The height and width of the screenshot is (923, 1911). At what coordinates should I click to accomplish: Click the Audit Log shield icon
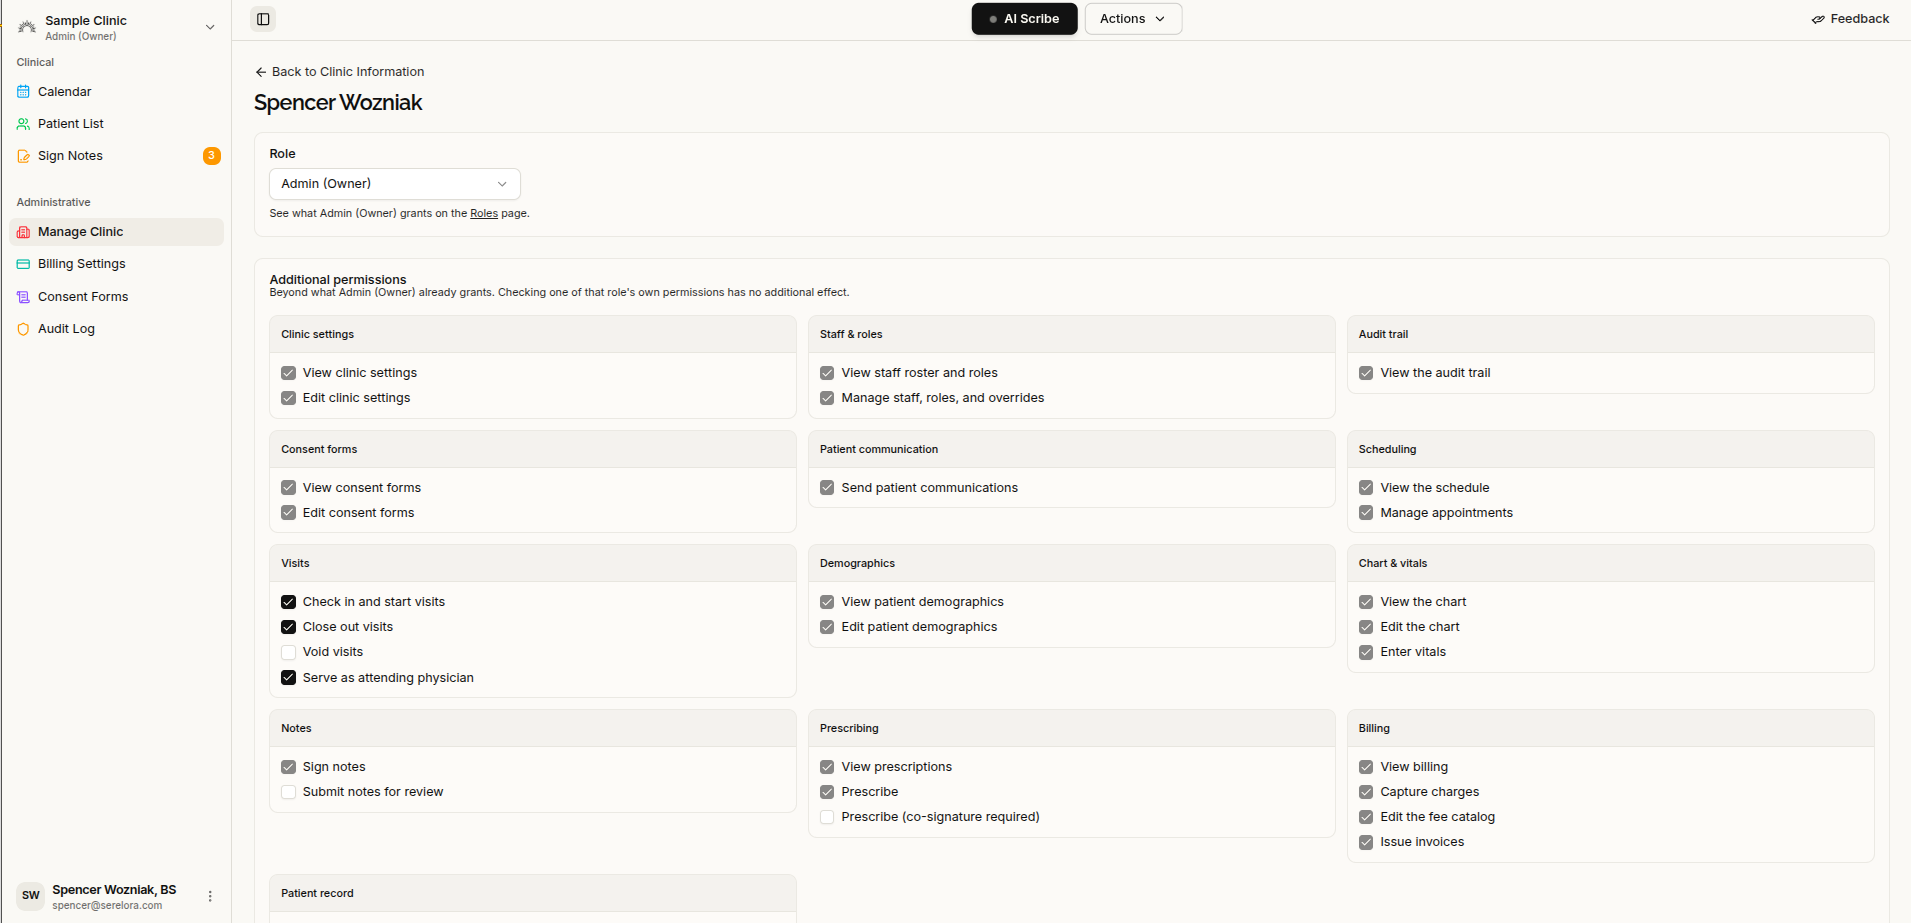pos(23,329)
